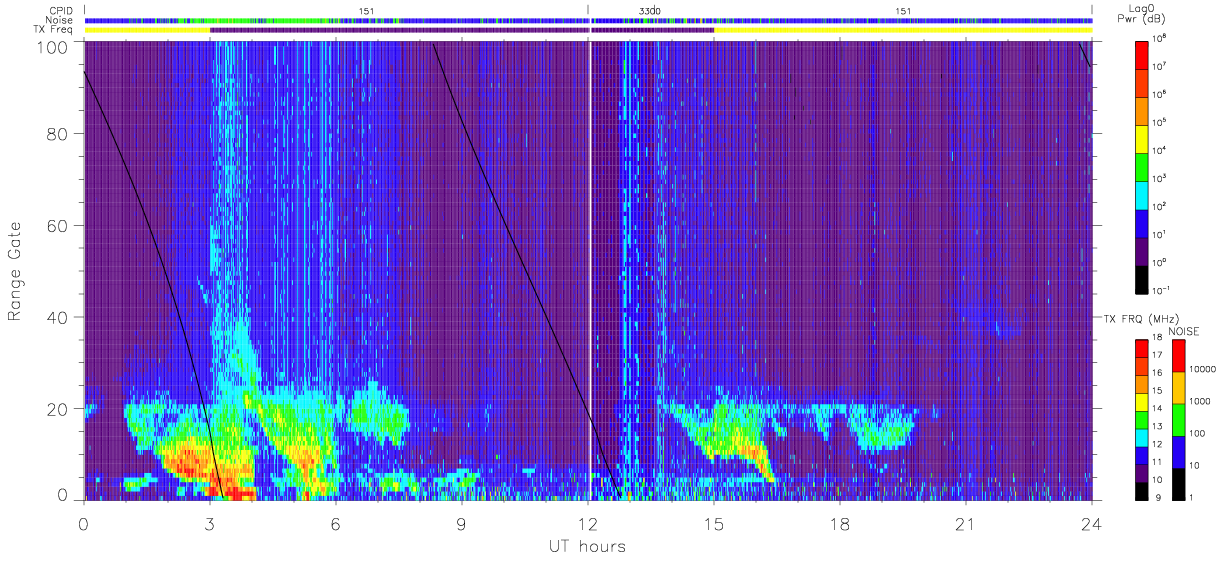The height and width of the screenshot is (567, 1228).
Task: Click the '3300' CPID value
Action: (x=649, y=11)
